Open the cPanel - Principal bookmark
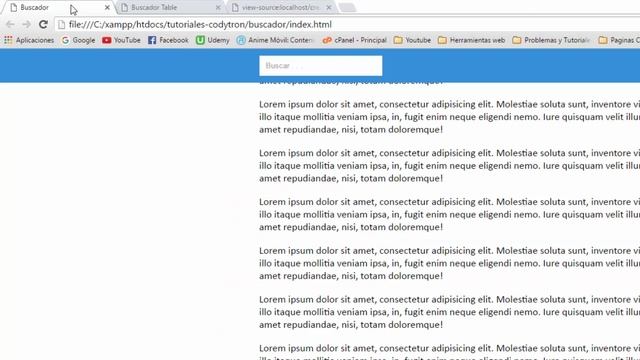Image resolution: width=640 pixels, height=360 pixels. coord(354,40)
